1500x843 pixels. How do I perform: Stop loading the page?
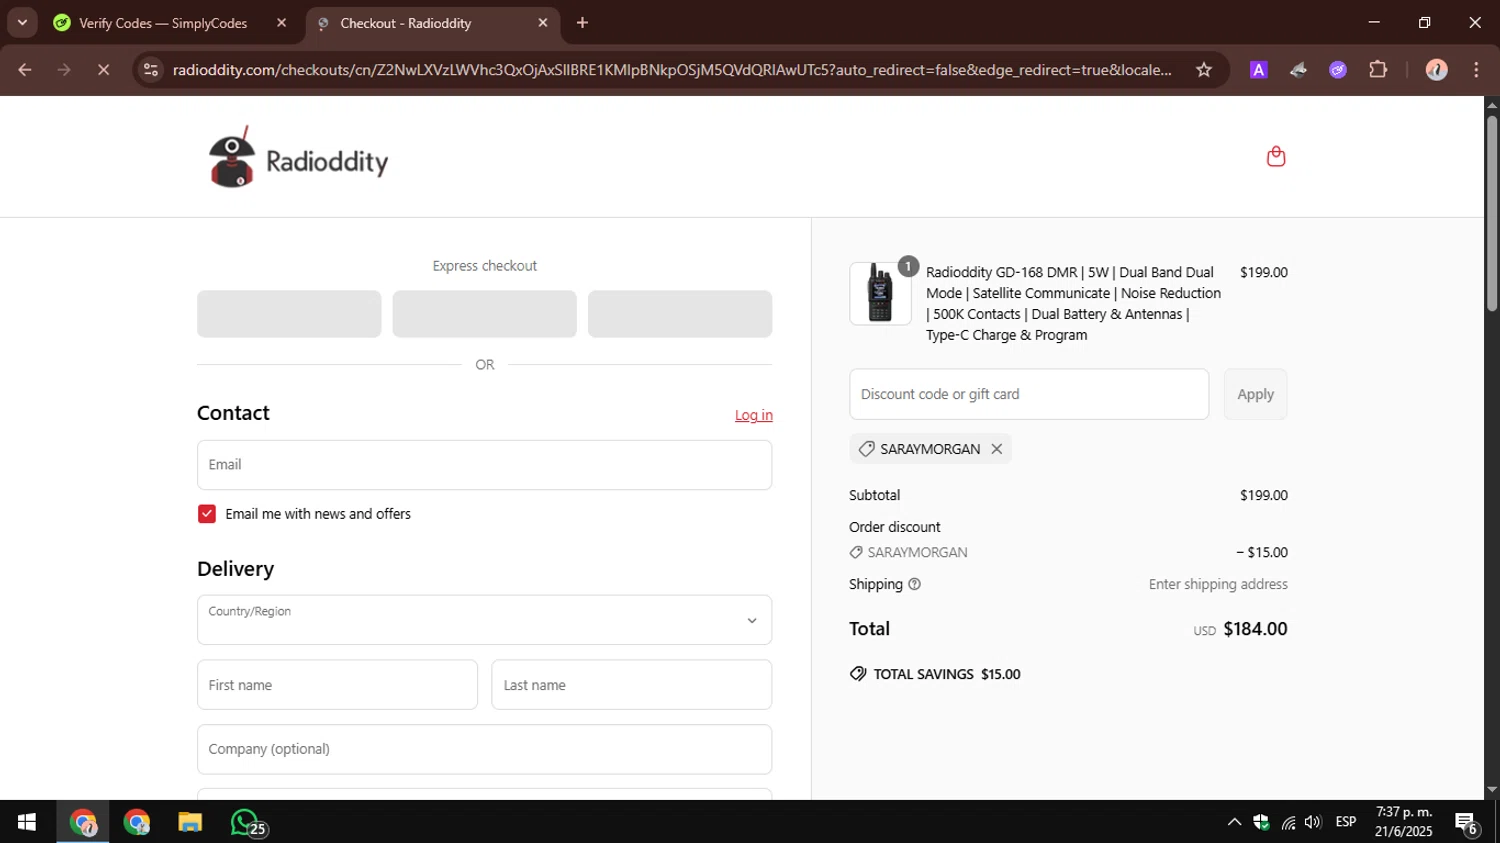tap(103, 70)
